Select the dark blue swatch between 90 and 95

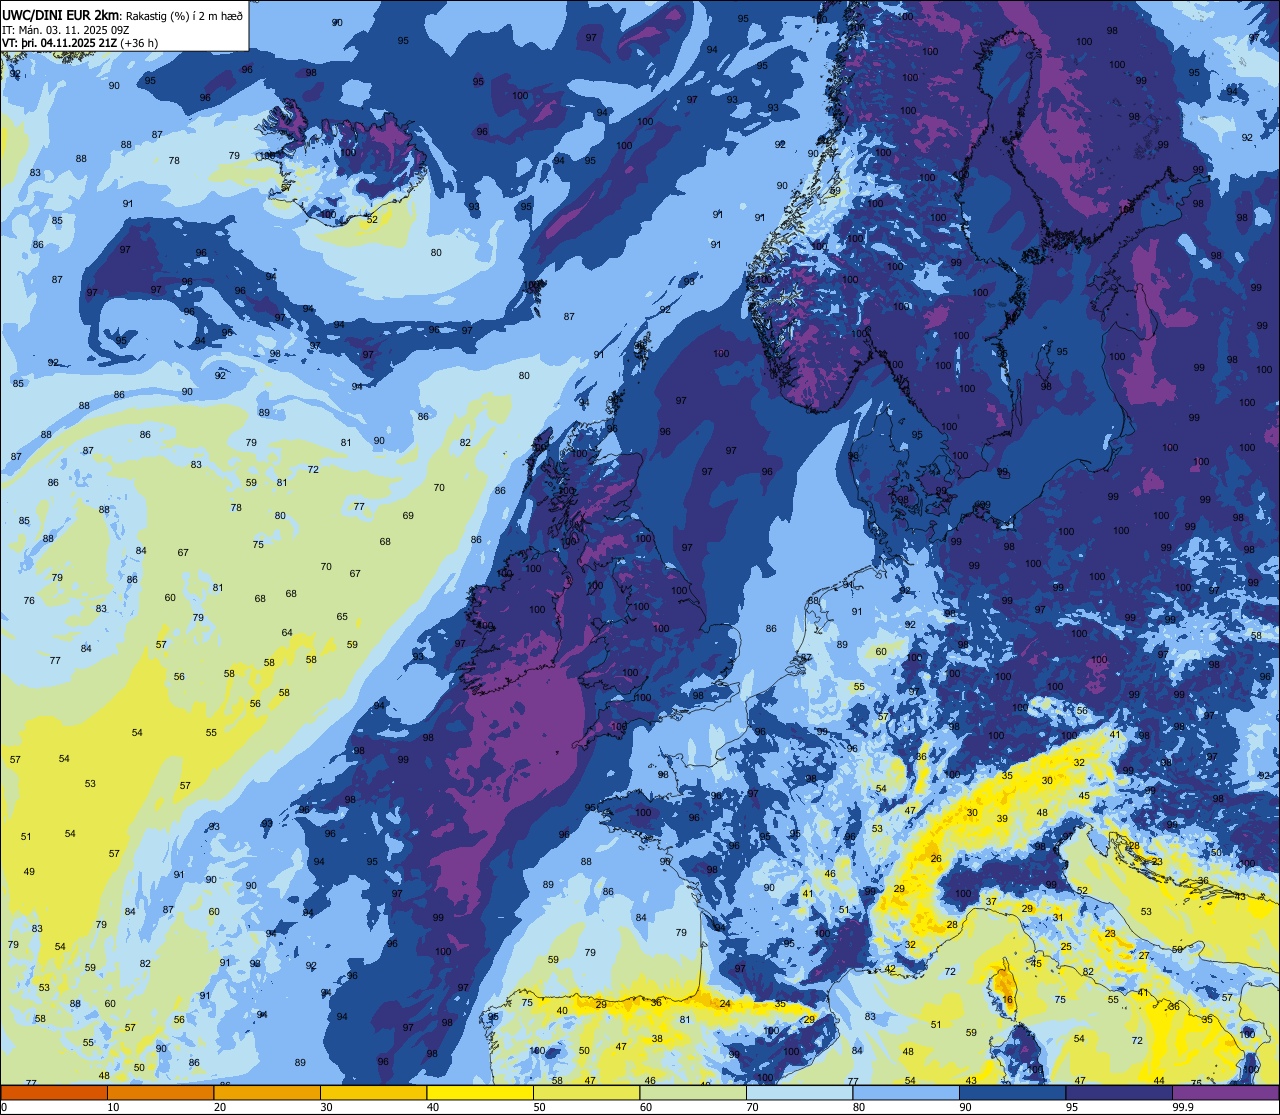click(1012, 1092)
